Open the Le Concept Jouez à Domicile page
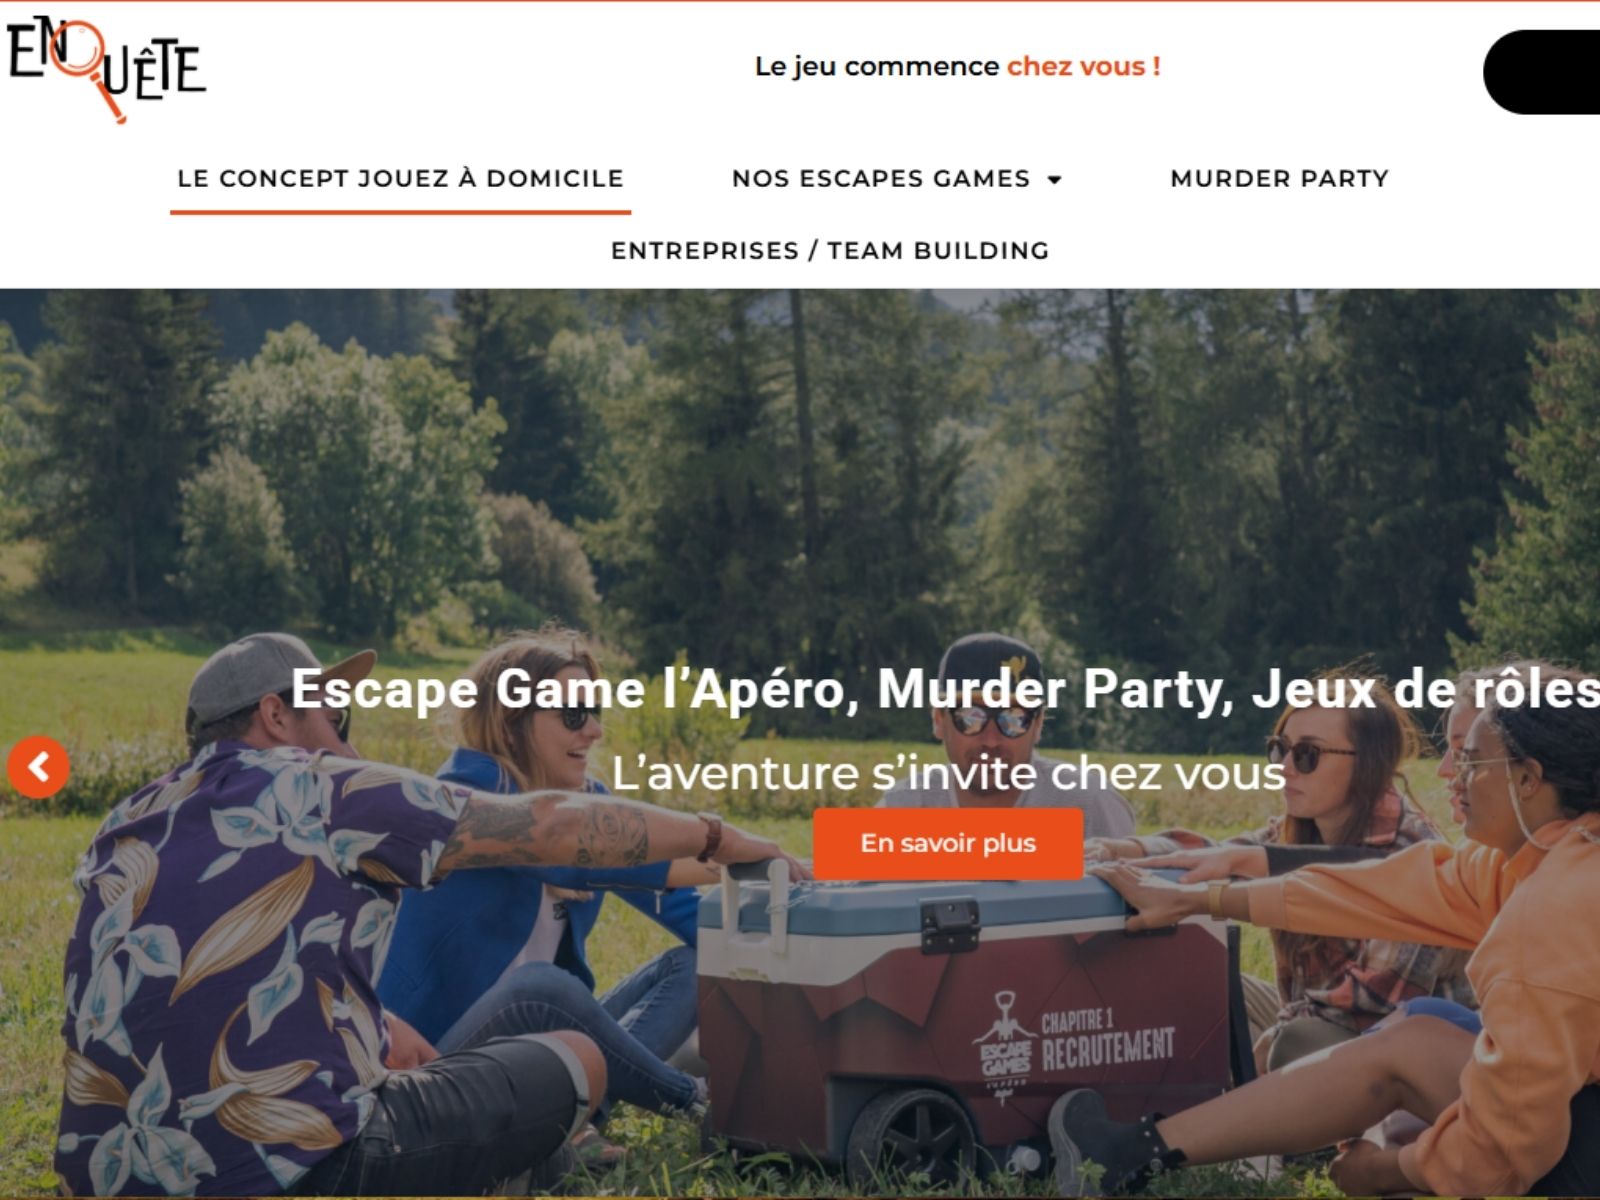Image resolution: width=1600 pixels, height=1200 pixels. [x=400, y=179]
